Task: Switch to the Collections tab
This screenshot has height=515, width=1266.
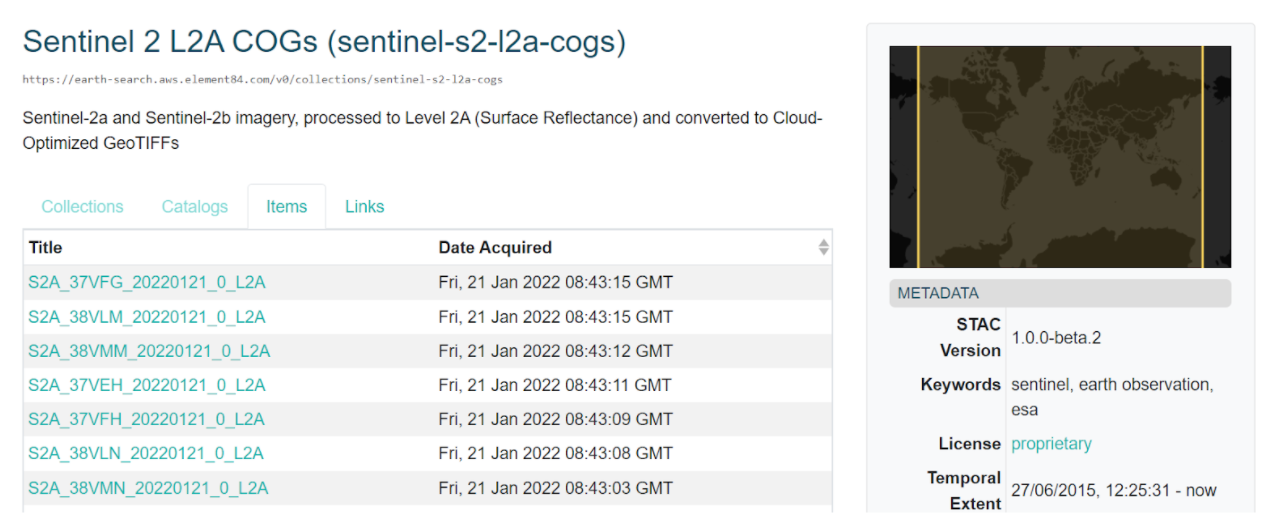Action: 82,207
